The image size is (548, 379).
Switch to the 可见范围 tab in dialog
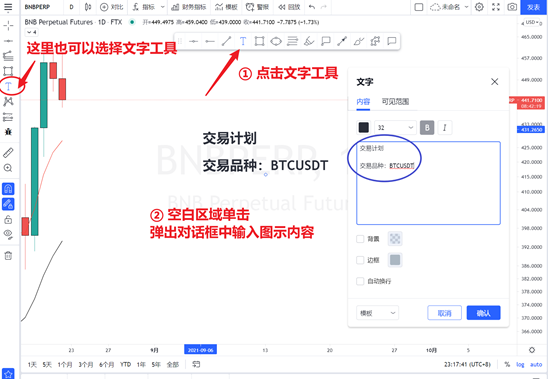[x=395, y=102]
